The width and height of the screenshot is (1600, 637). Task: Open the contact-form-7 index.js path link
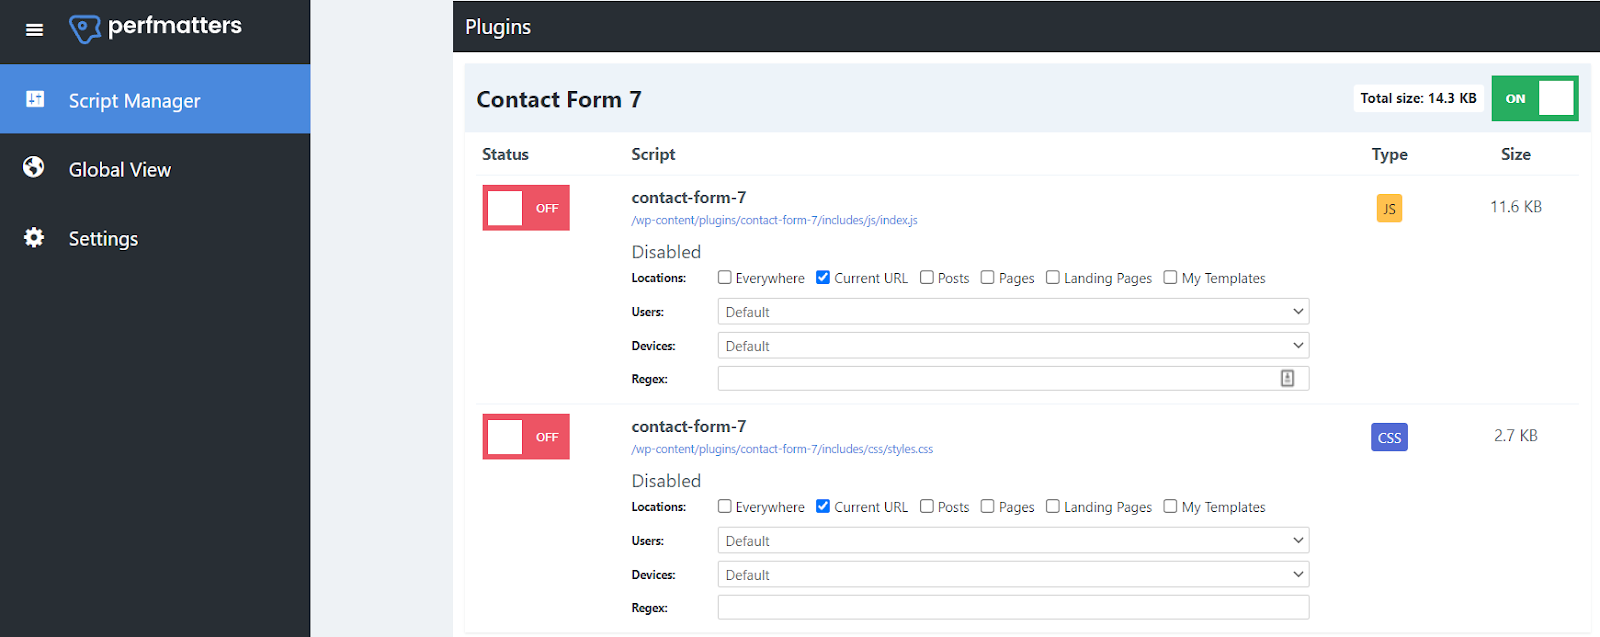point(774,220)
